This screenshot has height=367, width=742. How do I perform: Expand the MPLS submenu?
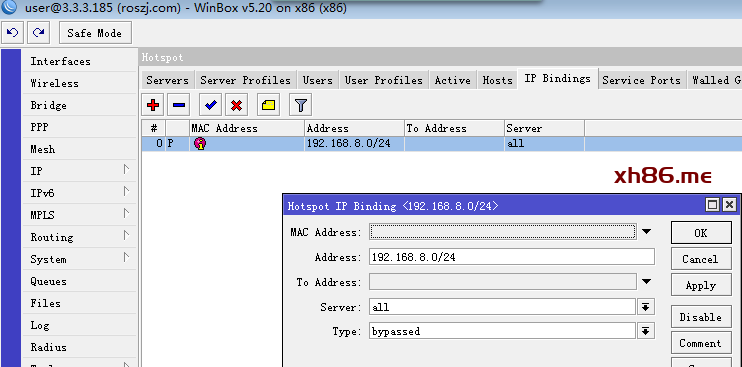pyautogui.click(x=80, y=215)
